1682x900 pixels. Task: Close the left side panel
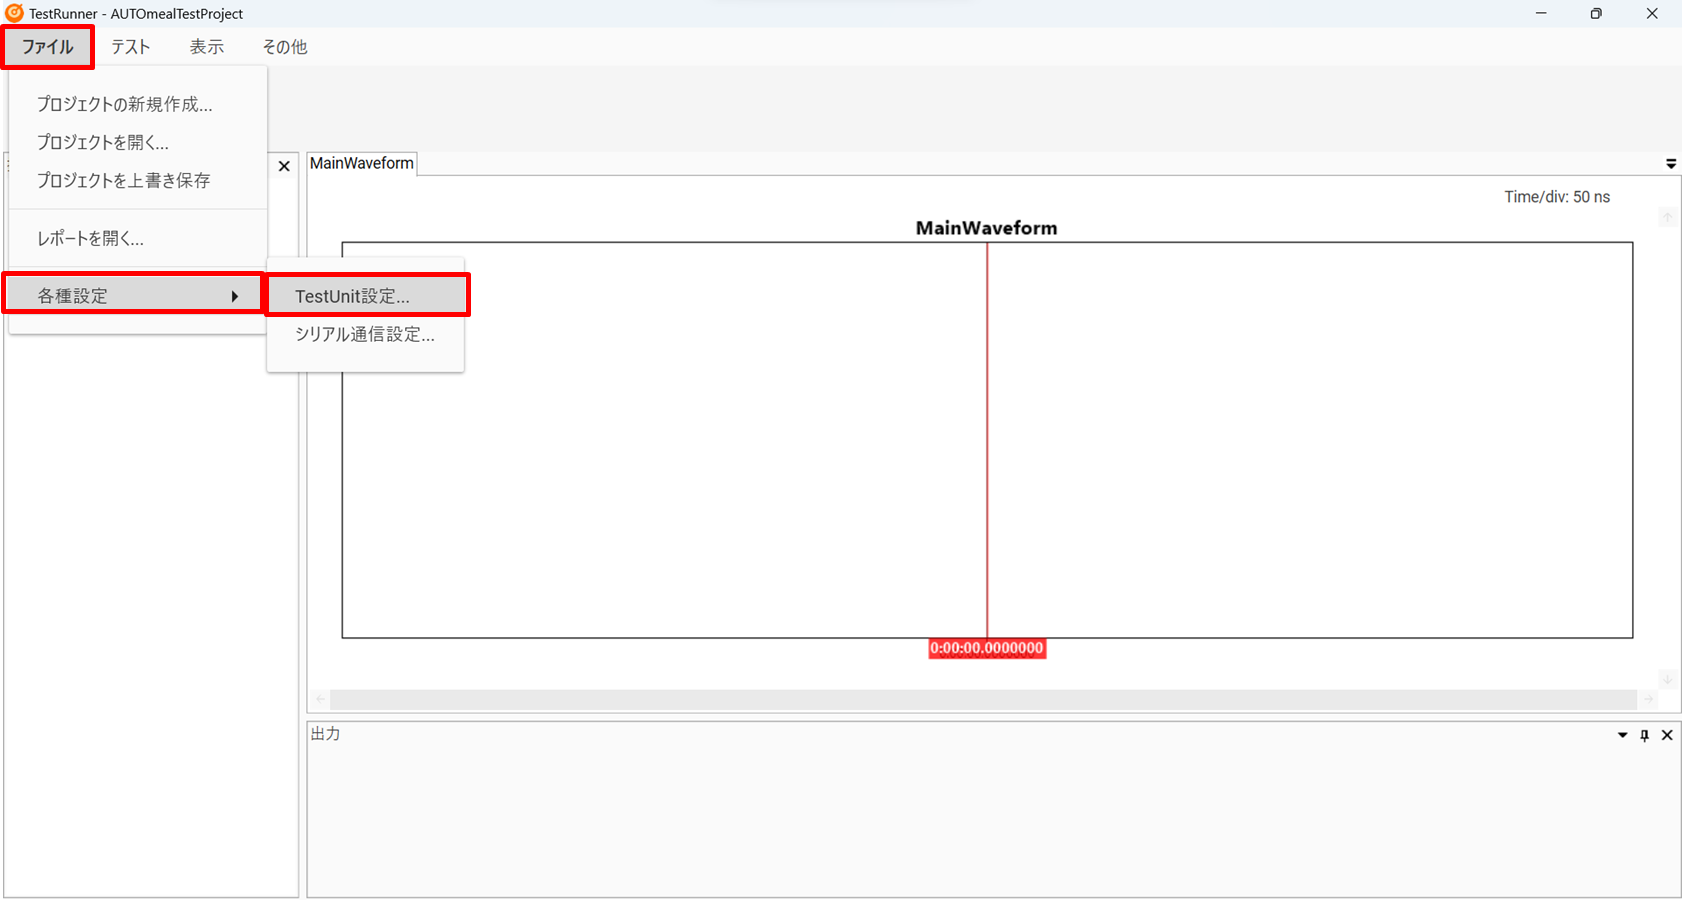click(x=284, y=166)
